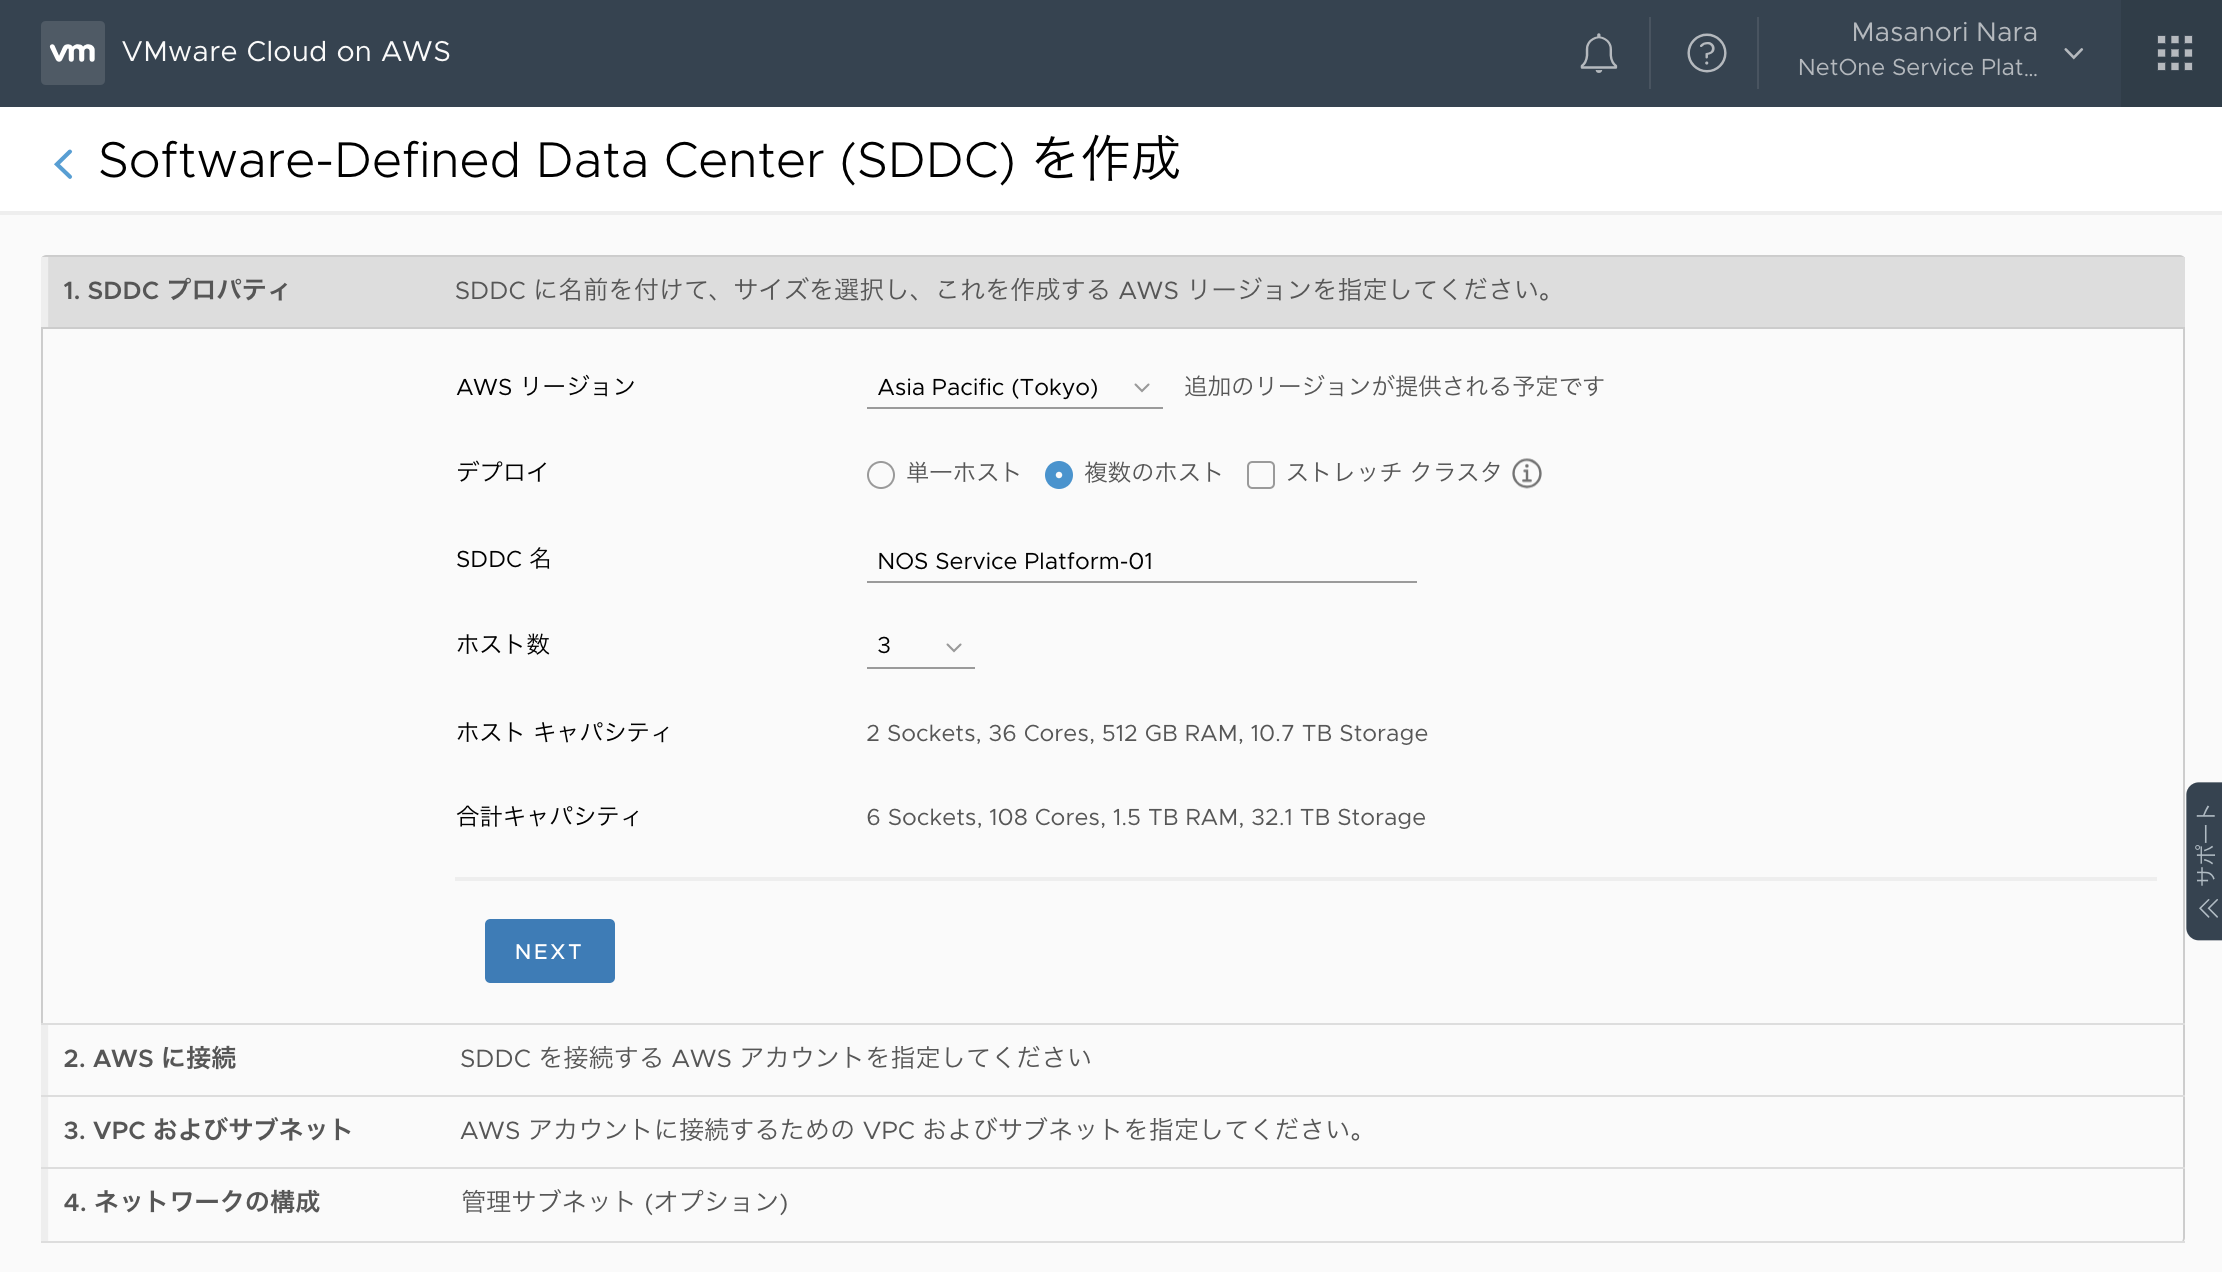This screenshot has height=1272, width=2222.
Task: Click info icon next to stretched cluster
Action: [x=1526, y=473]
